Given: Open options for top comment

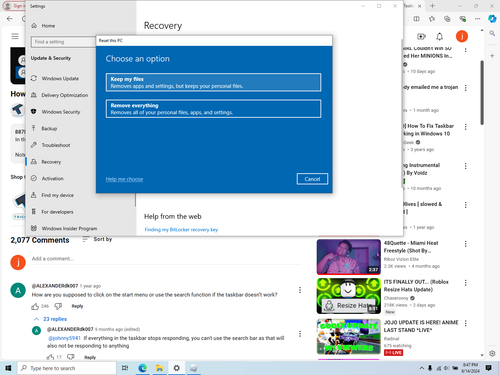Looking at the screenshot, I should pos(300,290).
